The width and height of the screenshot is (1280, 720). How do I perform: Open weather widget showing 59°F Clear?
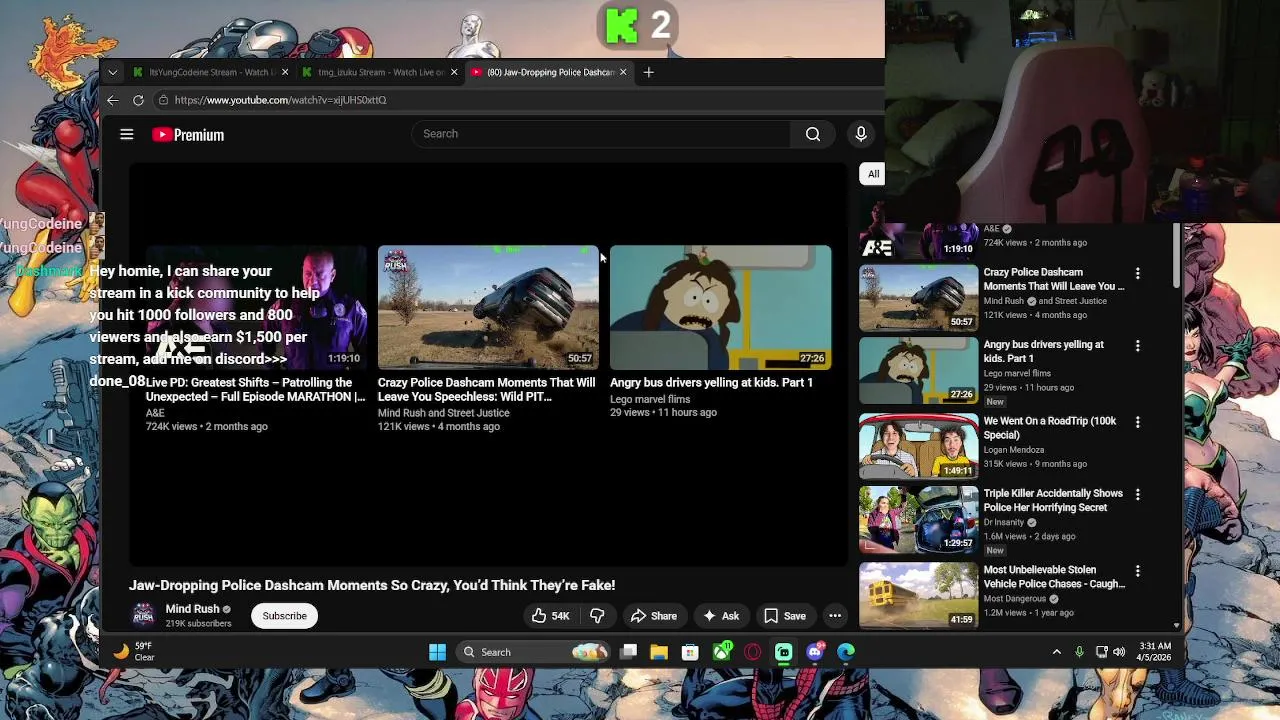pyautogui.click(x=134, y=652)
